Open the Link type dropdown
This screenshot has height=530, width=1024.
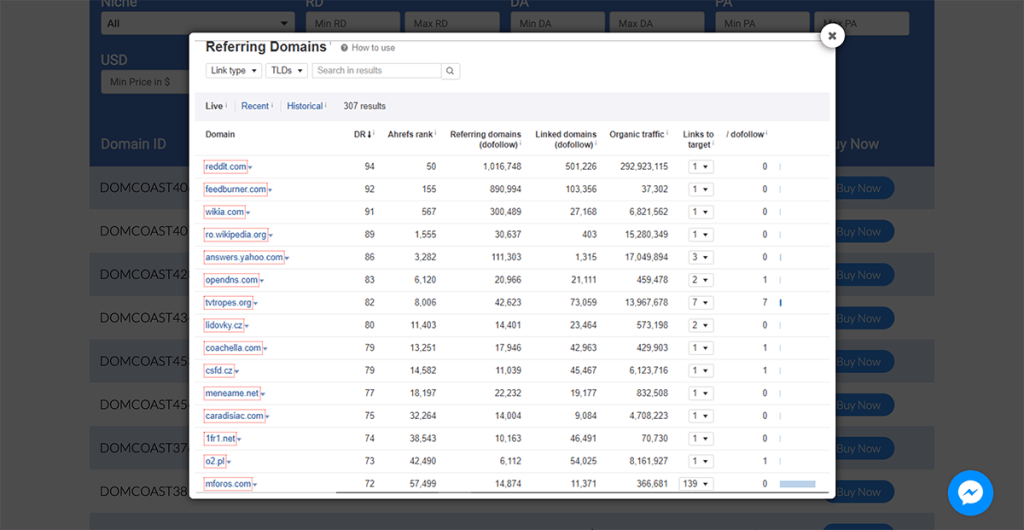[x=234, y=70]
